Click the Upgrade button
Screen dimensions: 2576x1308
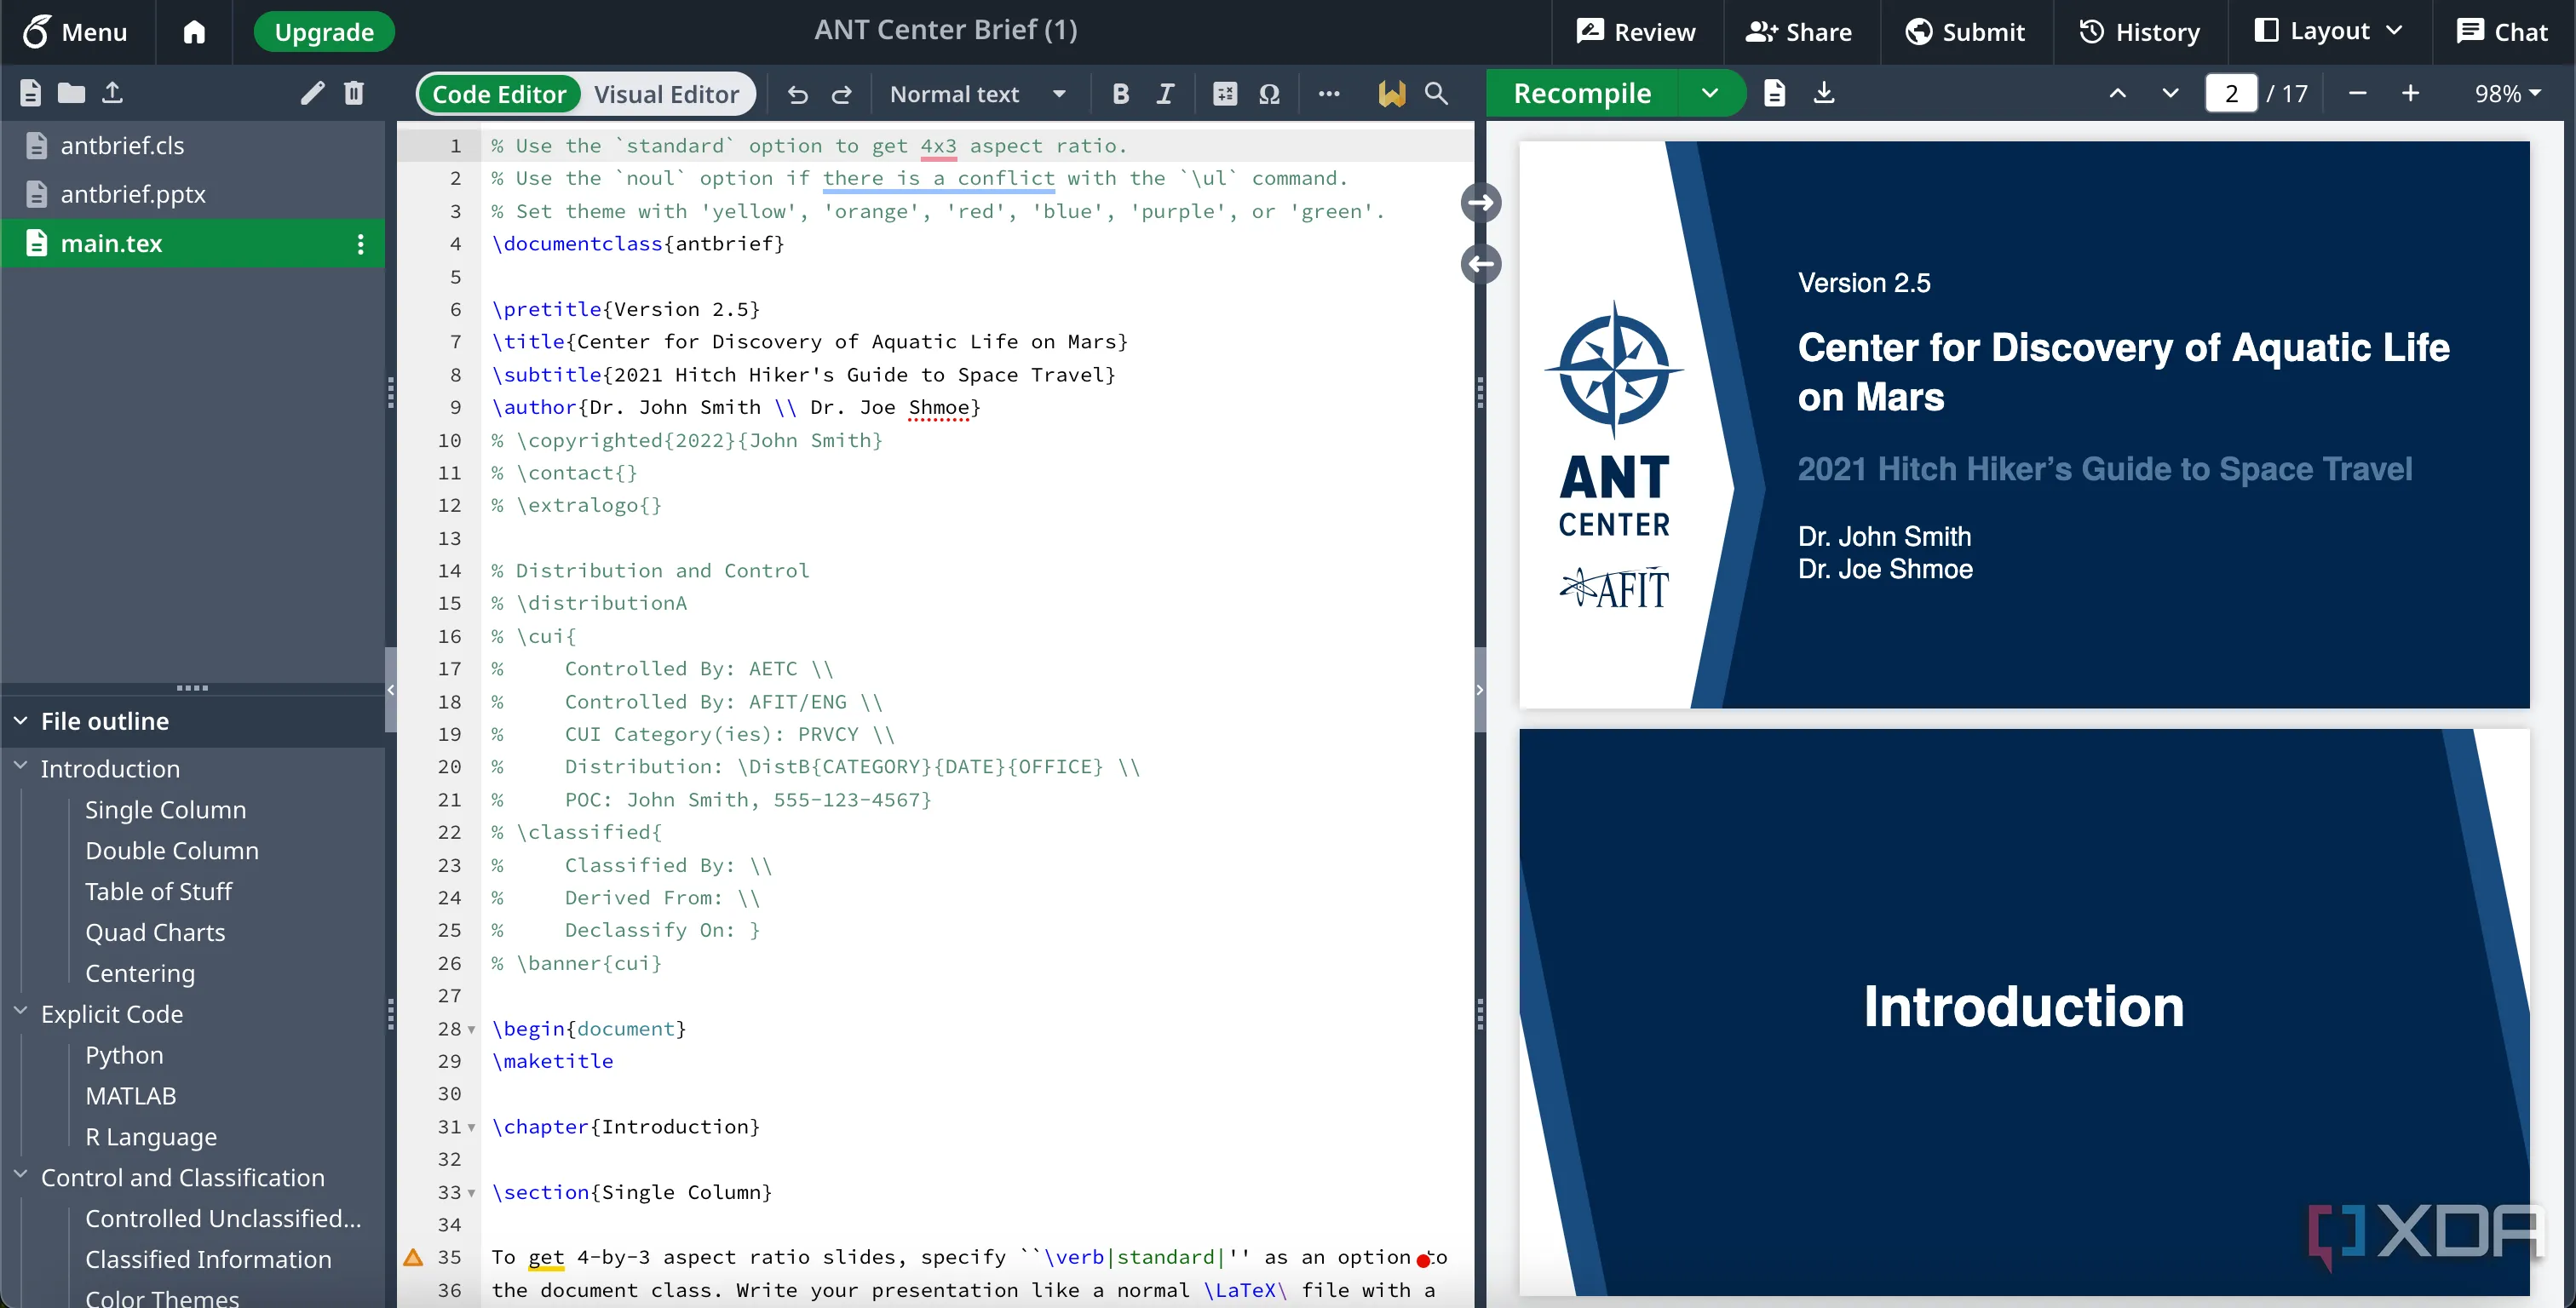click(324, 32)
